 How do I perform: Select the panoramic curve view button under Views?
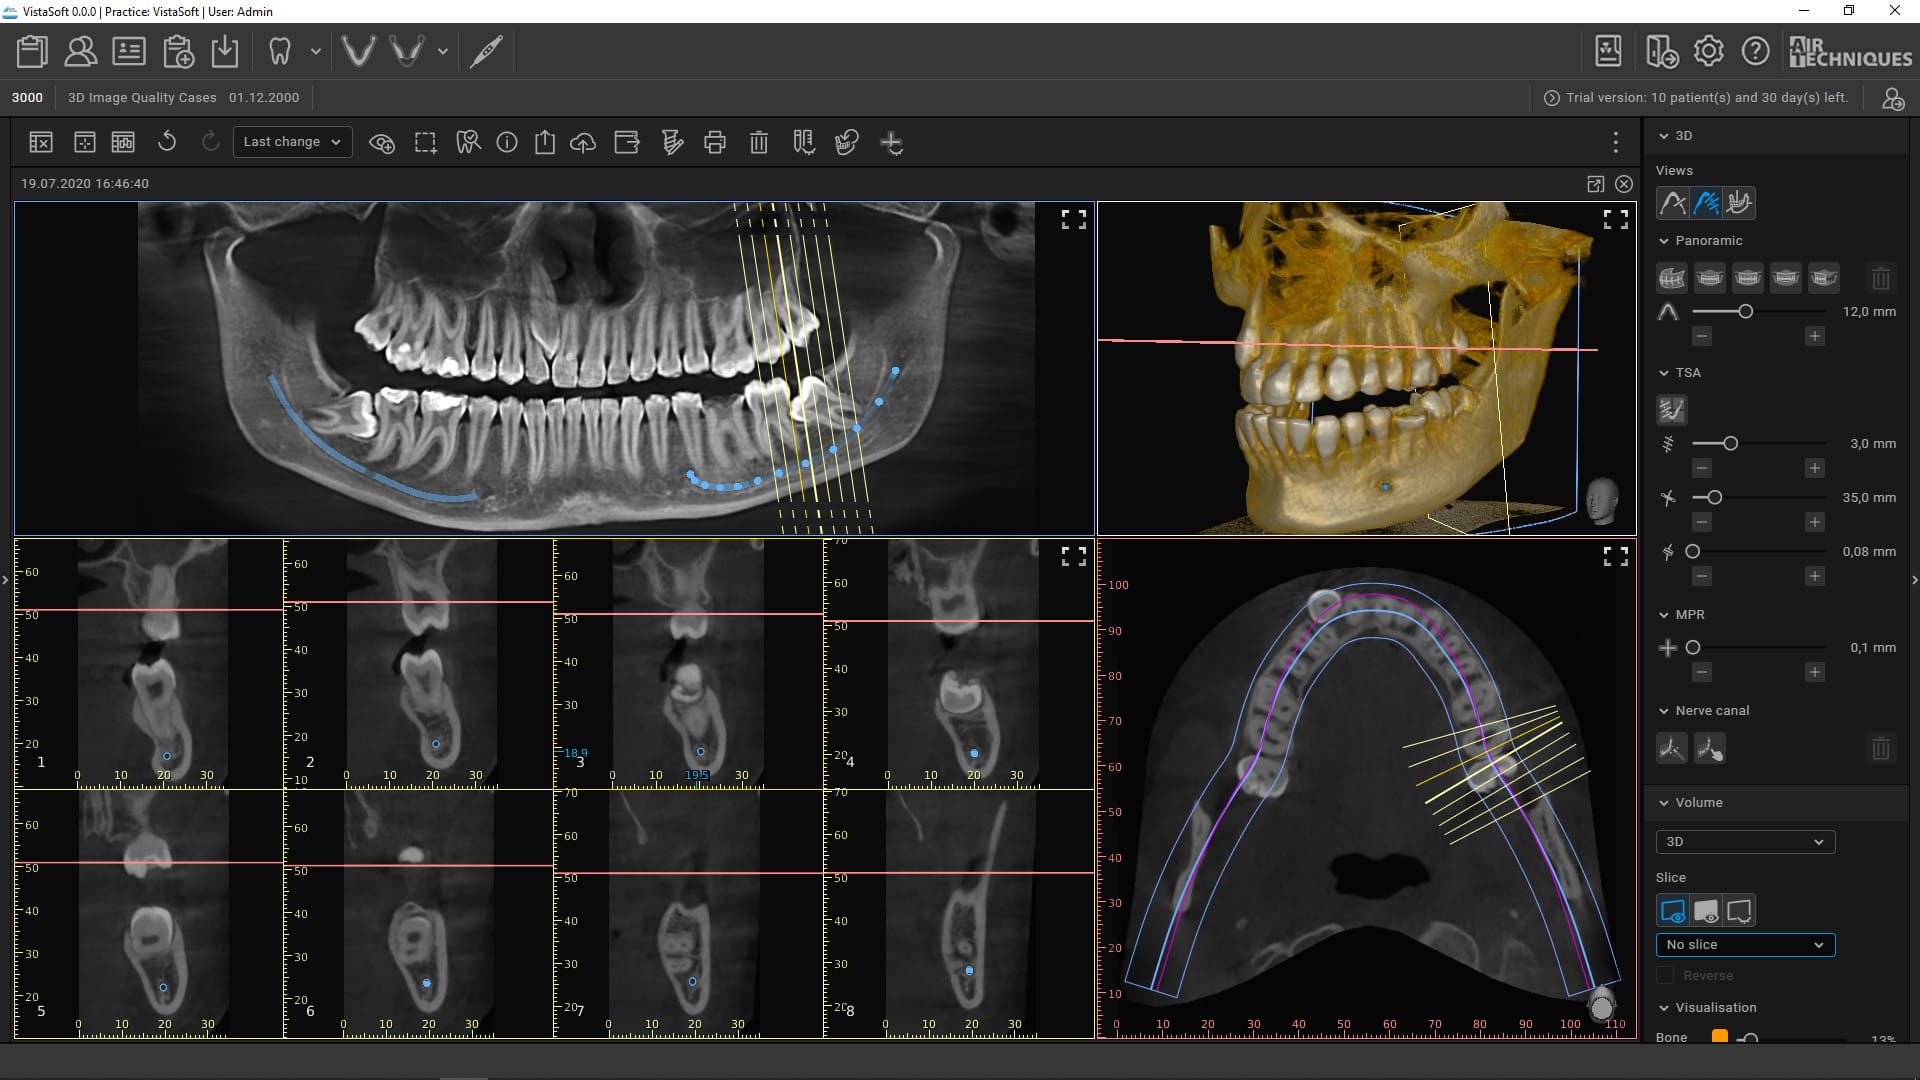click(1672, 203)
